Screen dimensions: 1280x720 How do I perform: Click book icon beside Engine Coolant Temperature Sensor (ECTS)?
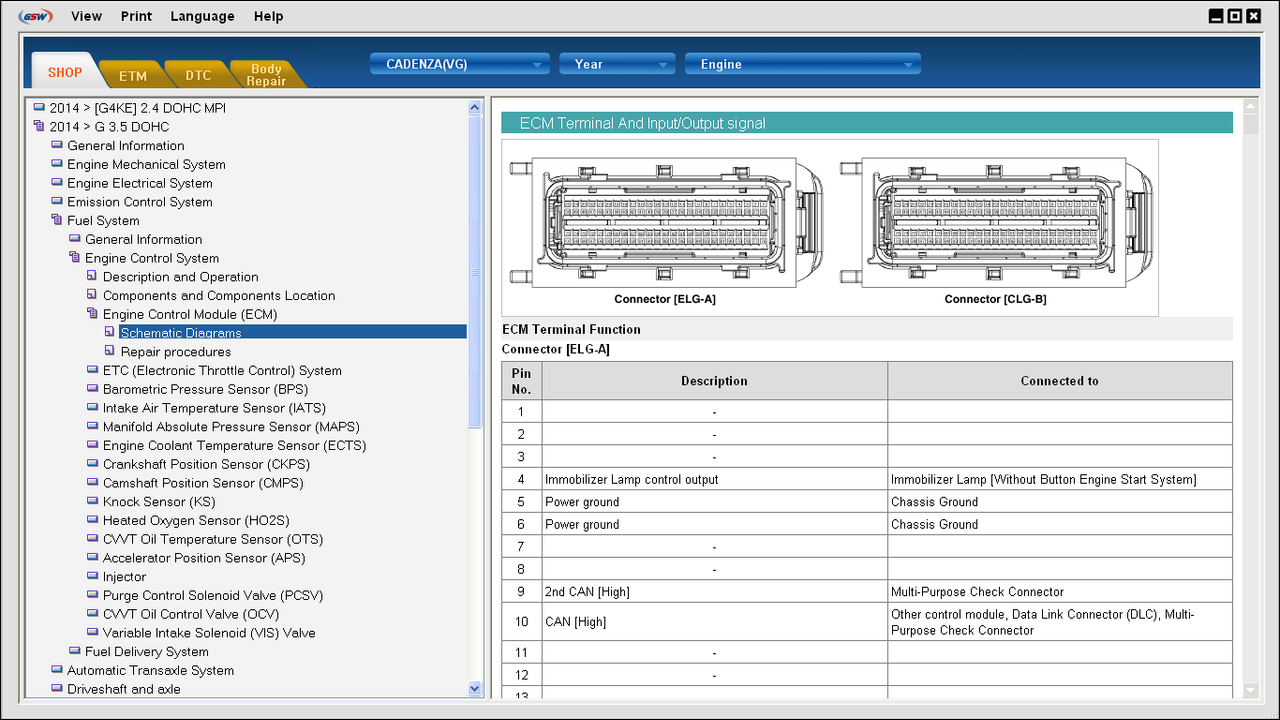point(93,445)
